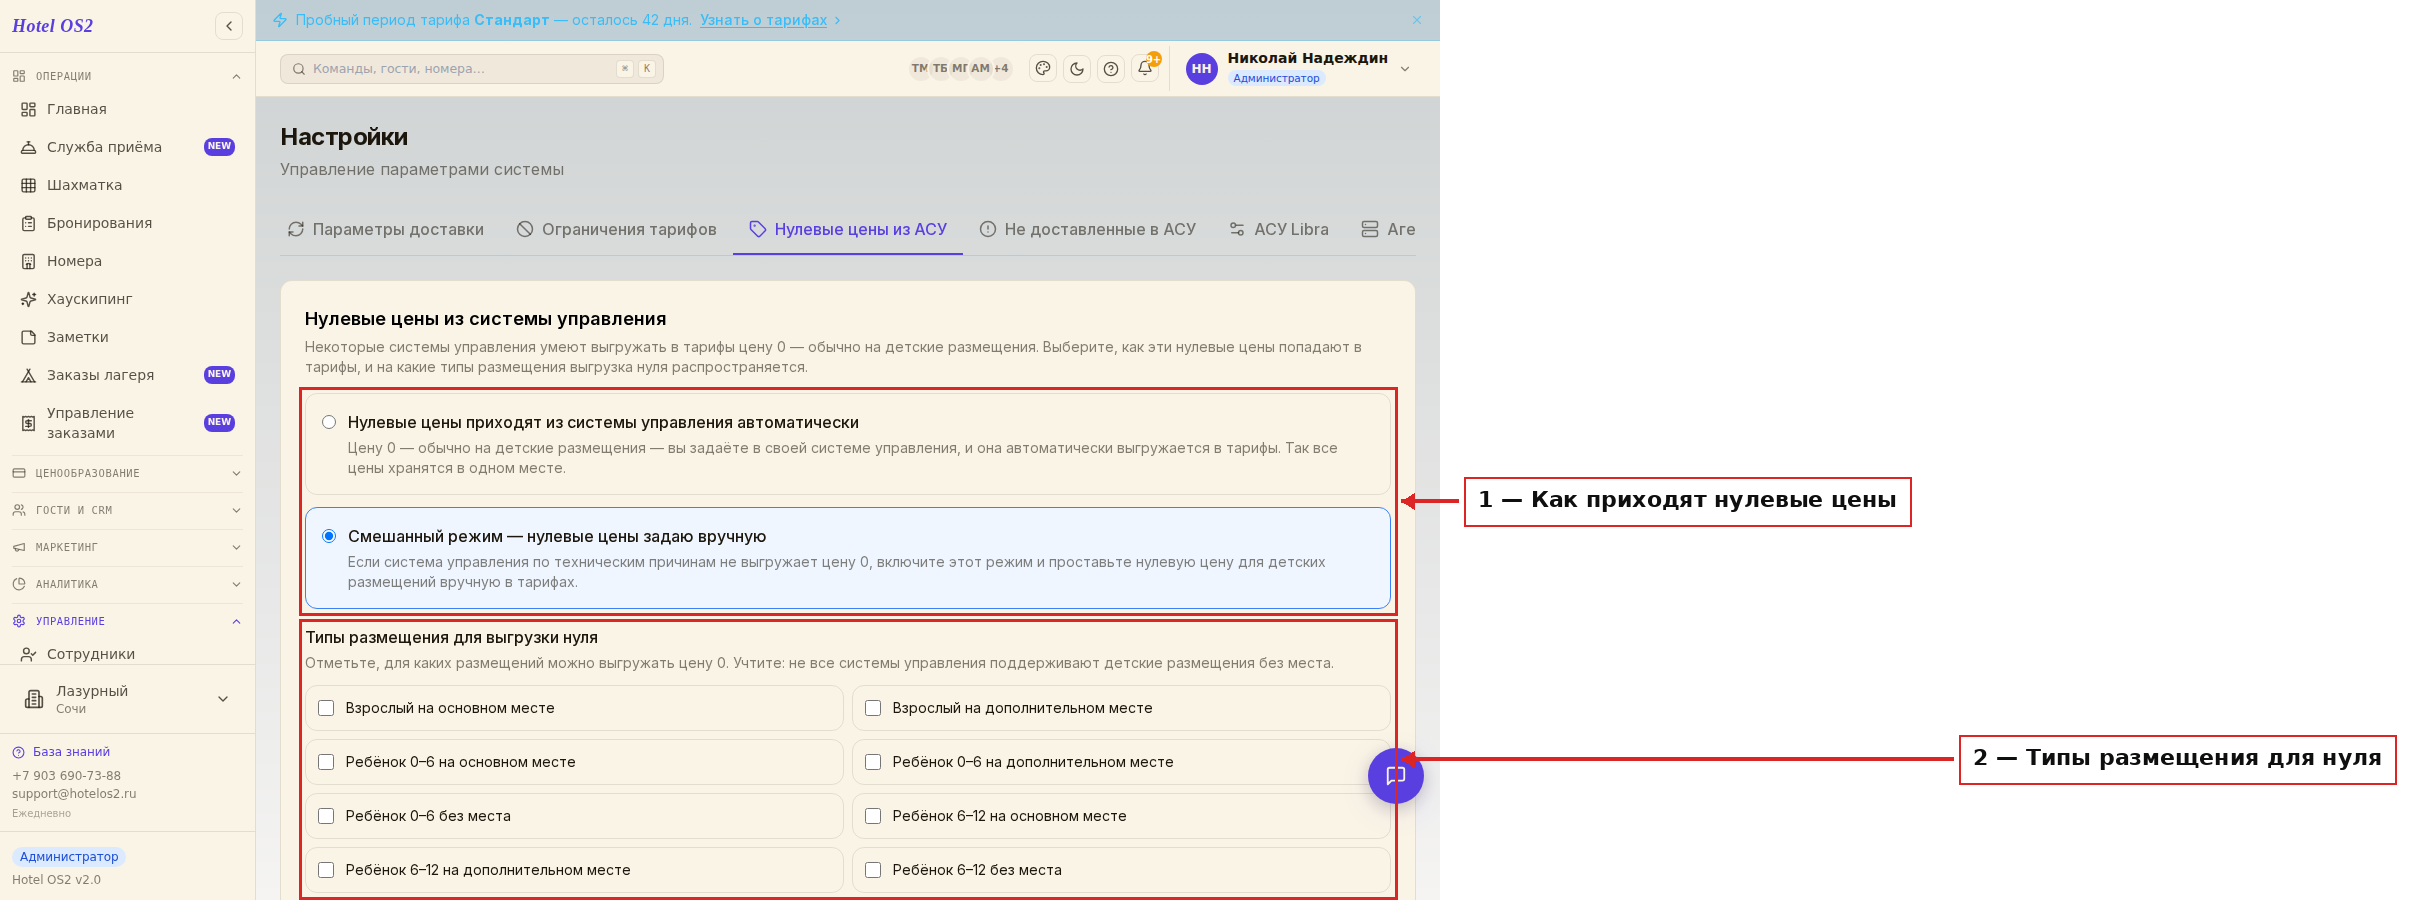Click the lightning icon in trial banner

click(280, 20)
